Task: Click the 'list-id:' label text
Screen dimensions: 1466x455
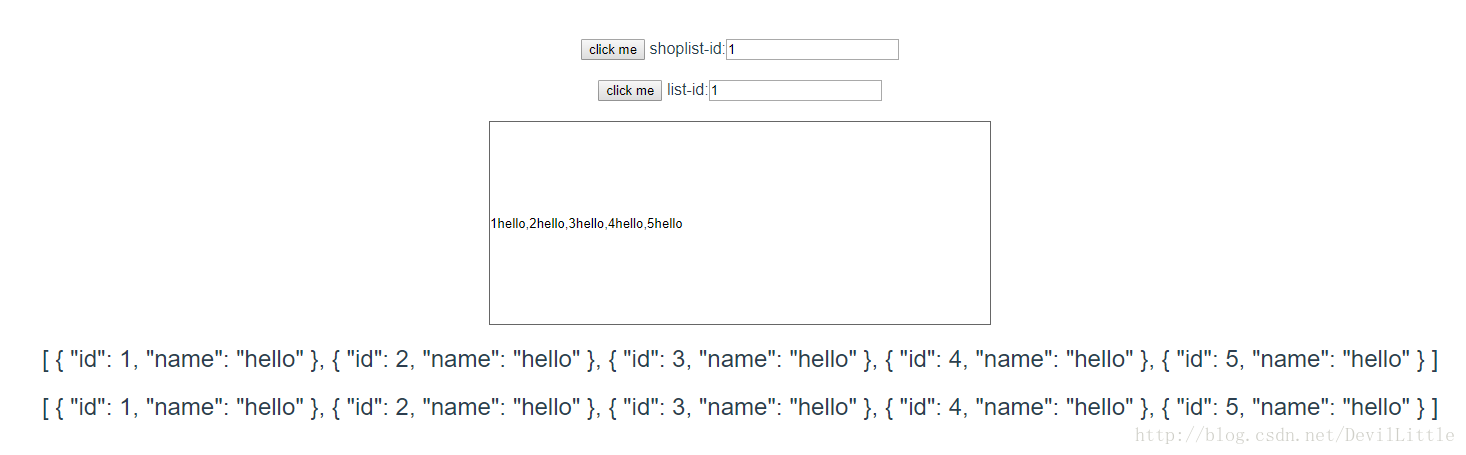Action: tap(687, 90)
